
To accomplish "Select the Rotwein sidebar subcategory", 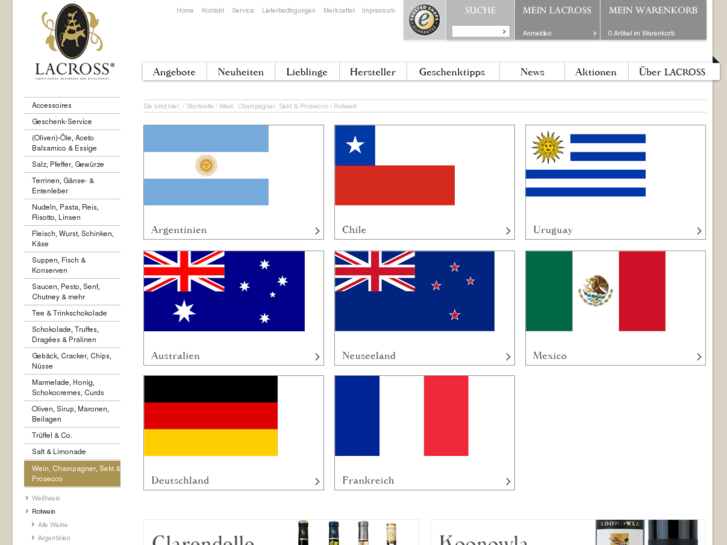I will tap(43, 511).
